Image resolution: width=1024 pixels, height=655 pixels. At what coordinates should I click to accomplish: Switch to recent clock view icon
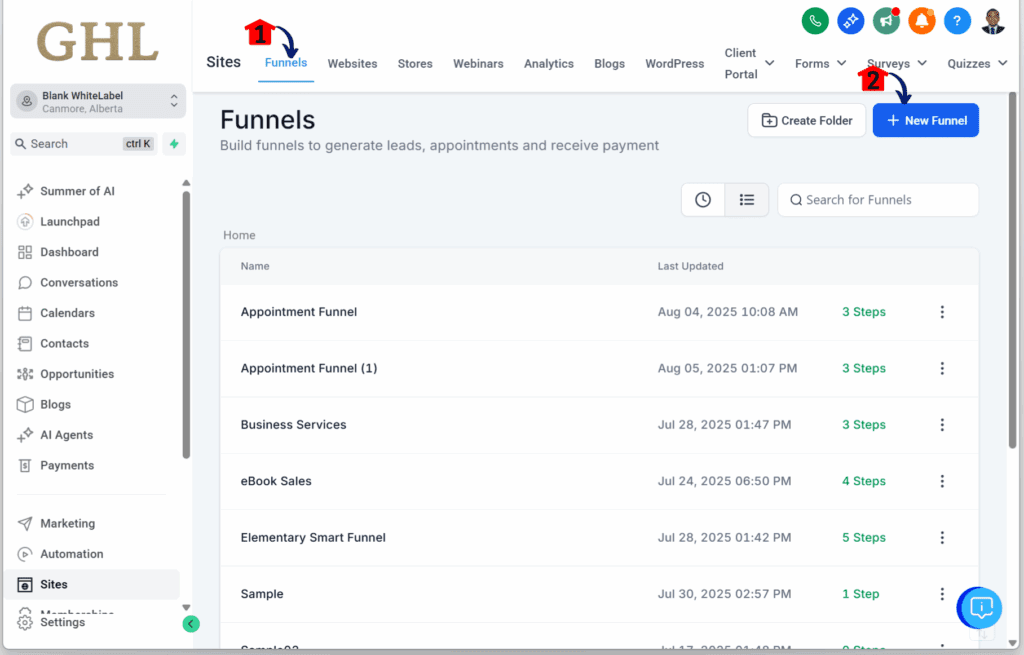click(x=703, y=200)
